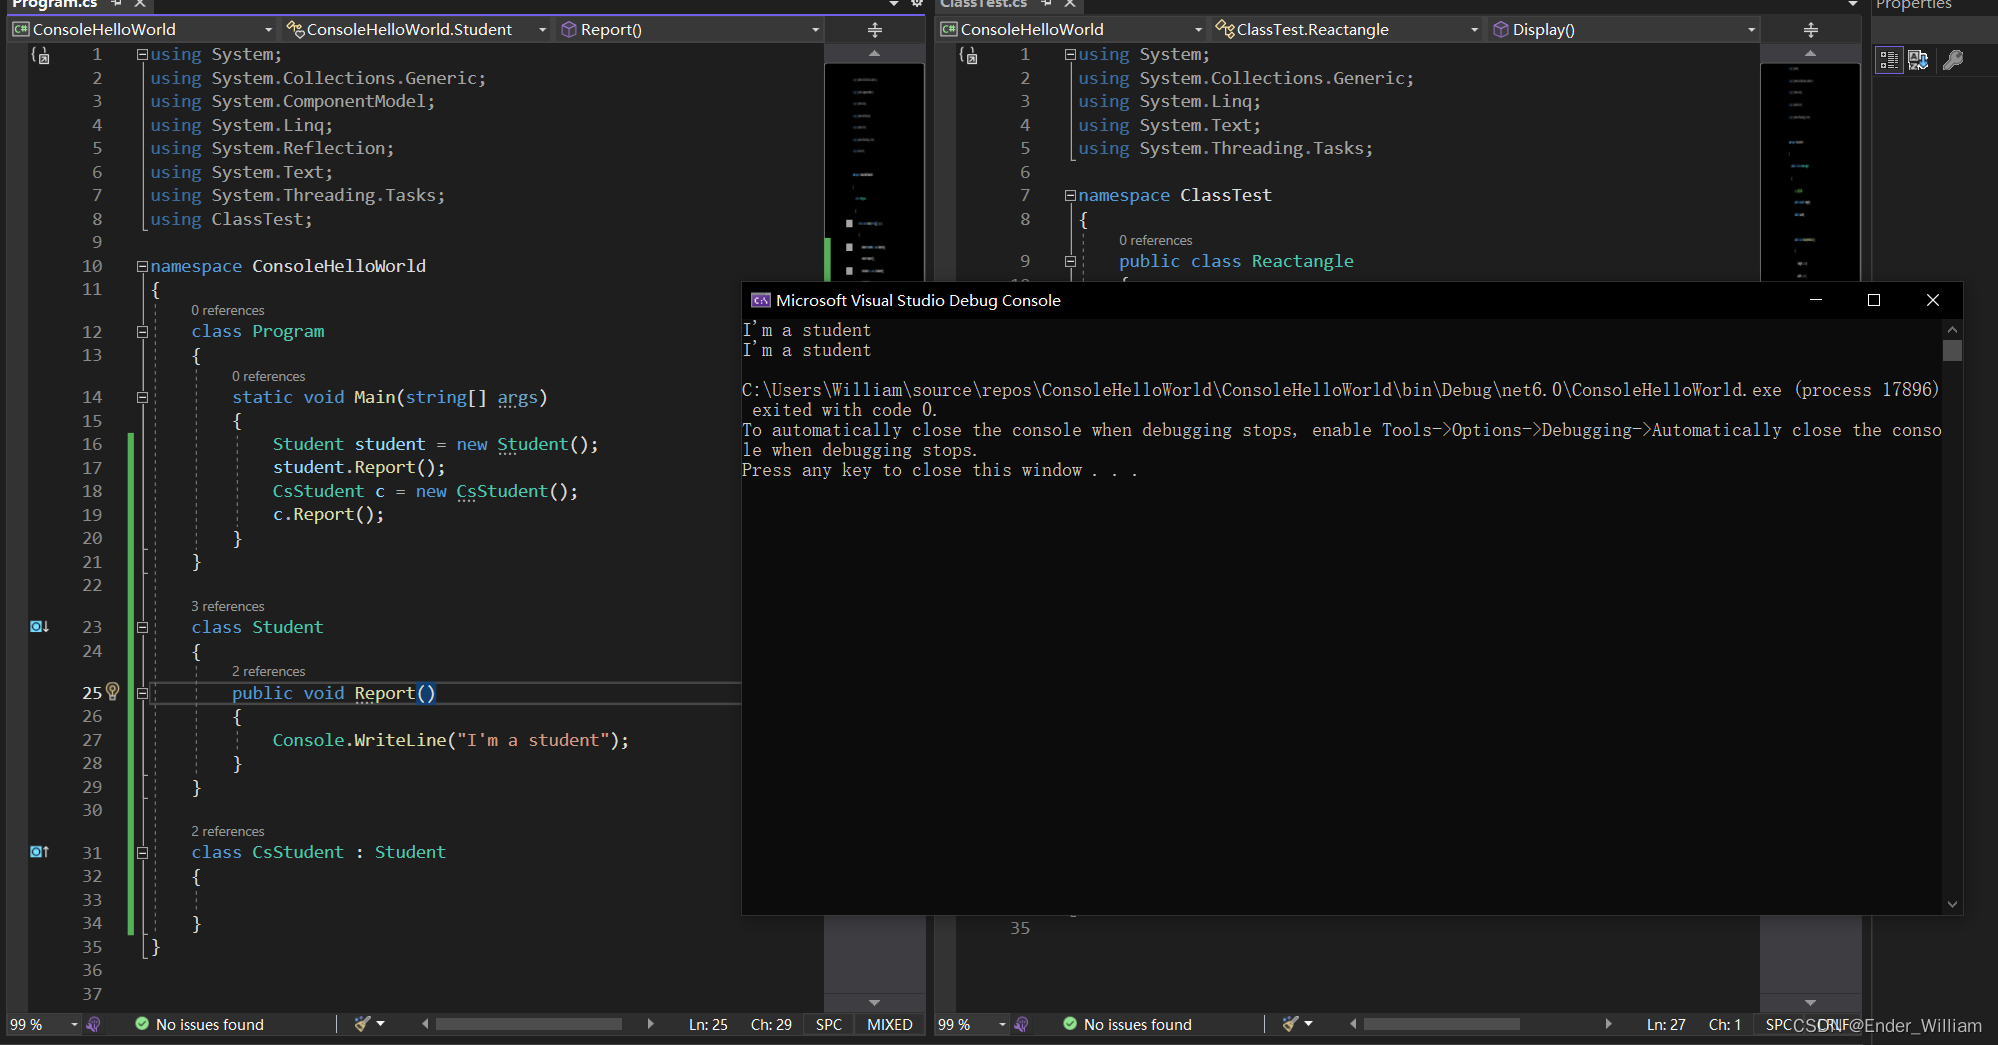Screen dimensions: 1998x1045
Task: Click the IntelliCode icon in left status bar
Action: pos(94,1024)
